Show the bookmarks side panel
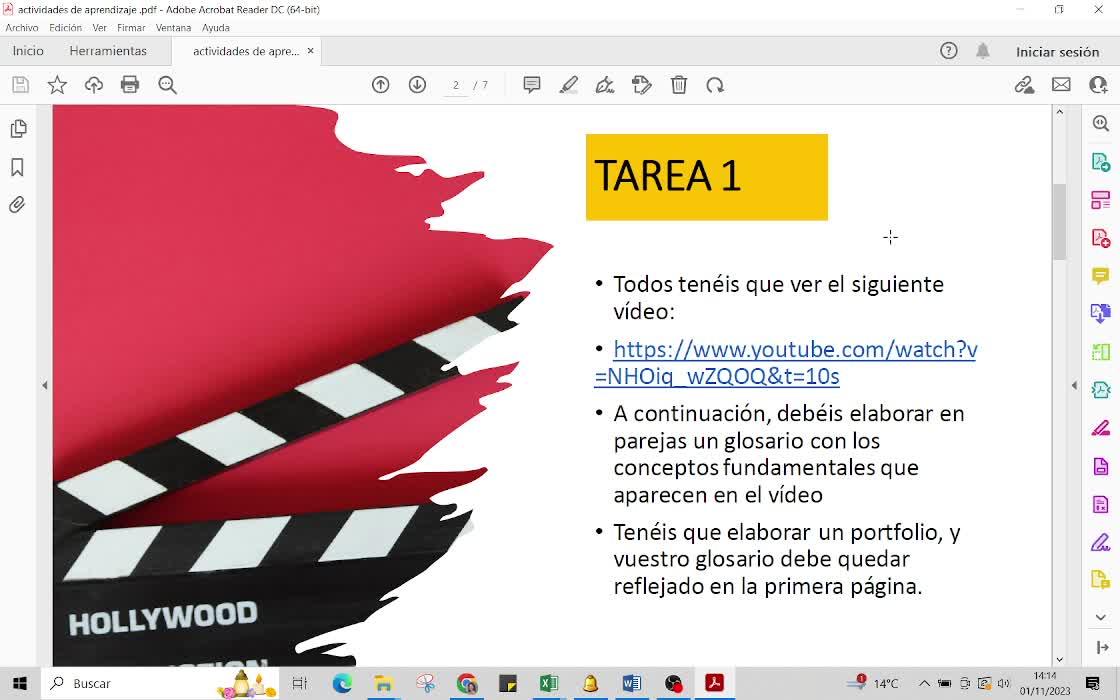Screen dimensions: 1120x700 click(x=18, y=167)
